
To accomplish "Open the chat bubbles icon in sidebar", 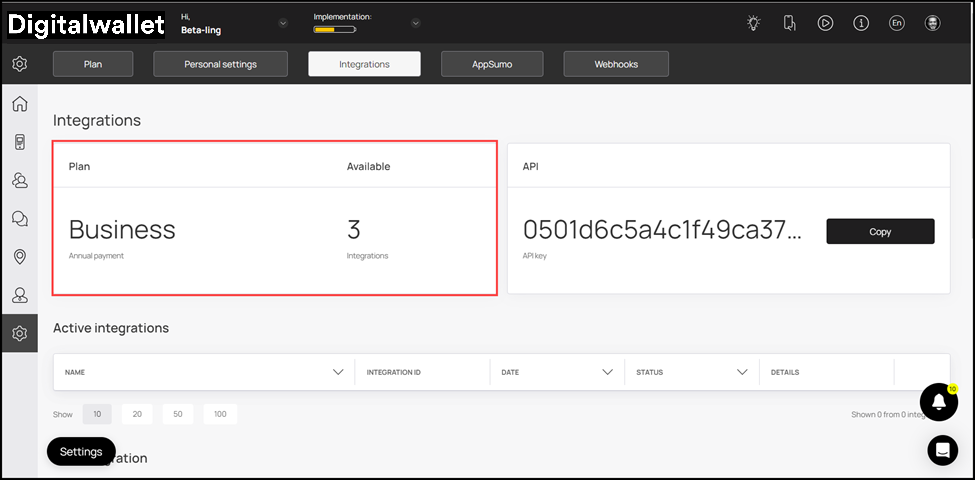I will [x=19, y=218].
